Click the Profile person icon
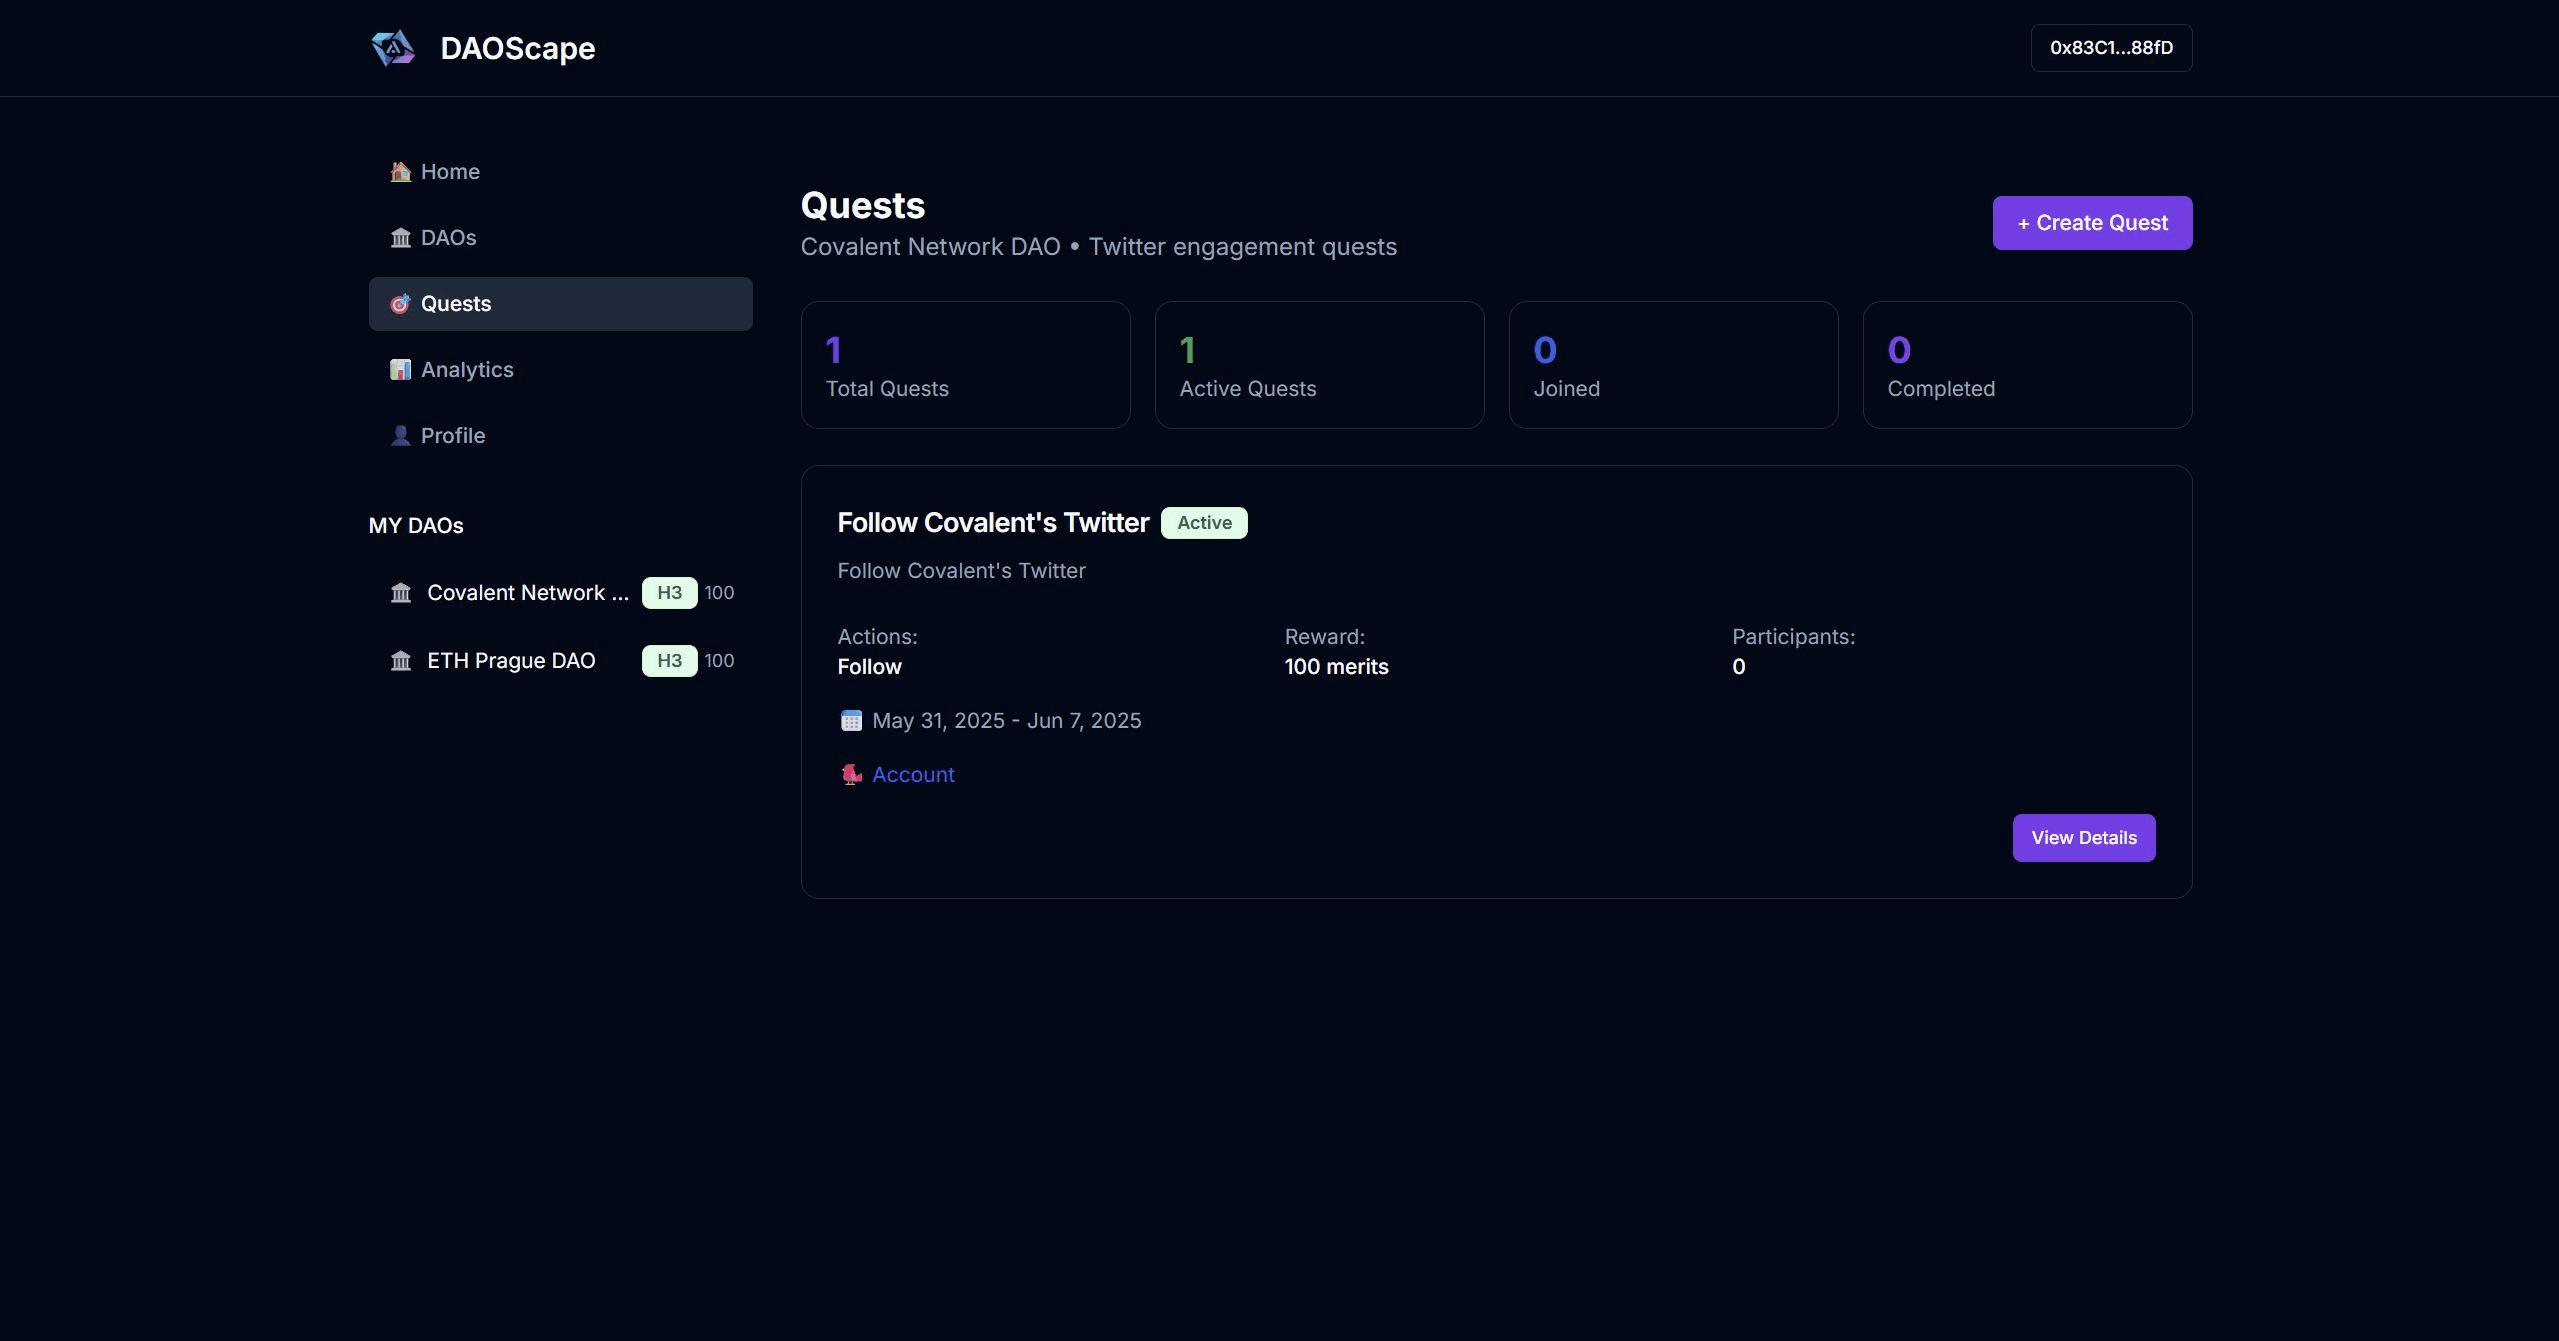Viewport: 2559px width, 1341px height. 401,436
